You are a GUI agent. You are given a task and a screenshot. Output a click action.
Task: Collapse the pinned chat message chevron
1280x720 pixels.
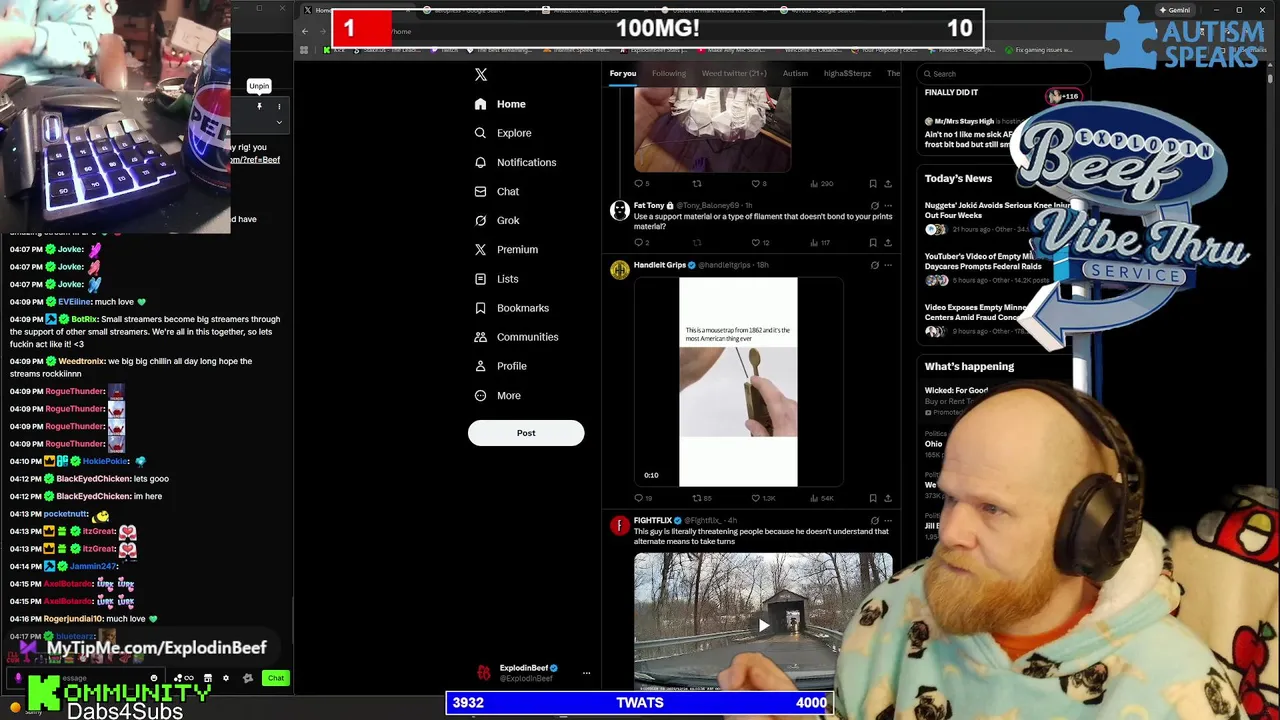(279, 122)
